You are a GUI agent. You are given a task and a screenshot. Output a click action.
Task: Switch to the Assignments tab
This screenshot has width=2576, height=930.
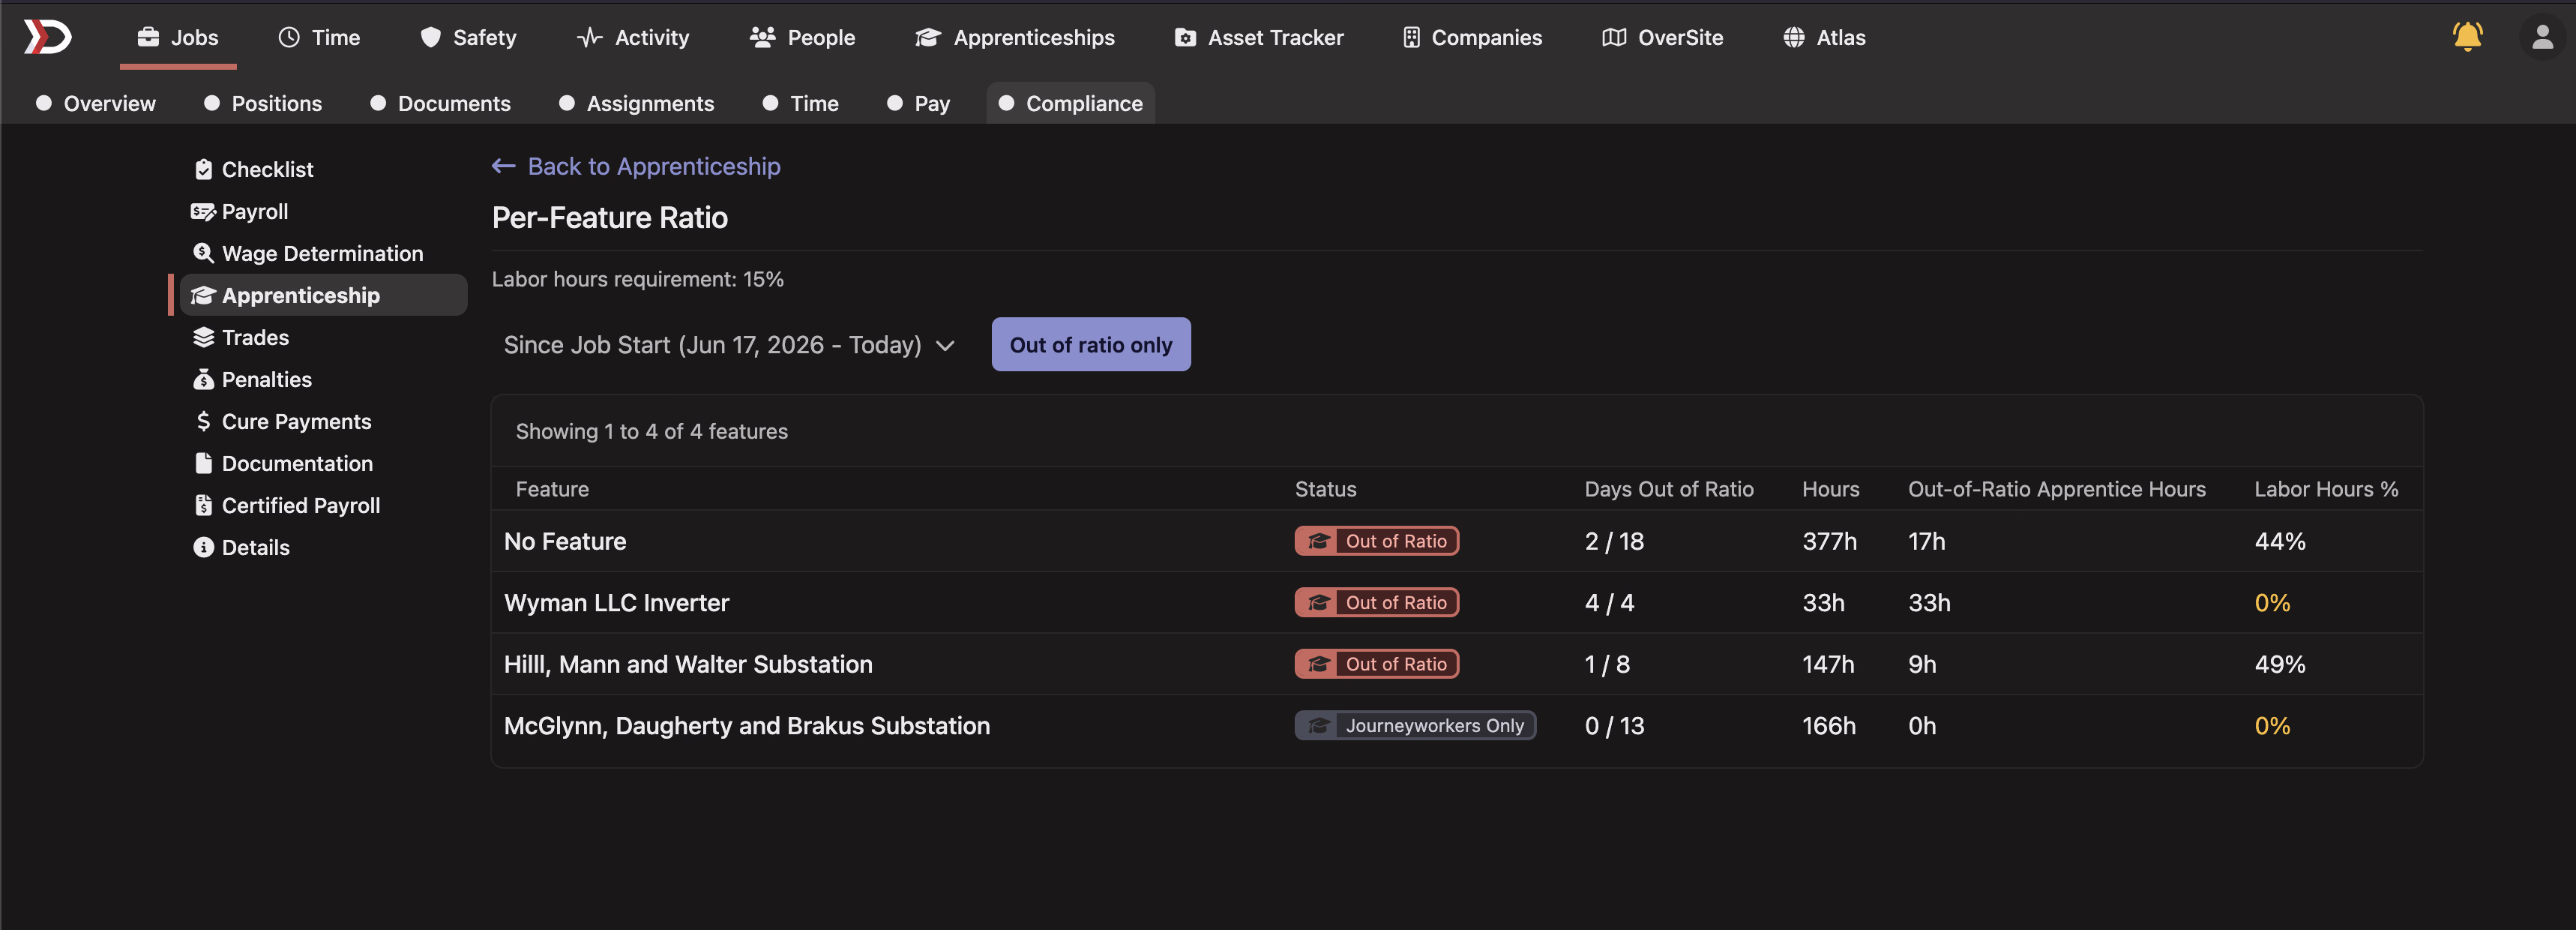(x=636, y=103)
